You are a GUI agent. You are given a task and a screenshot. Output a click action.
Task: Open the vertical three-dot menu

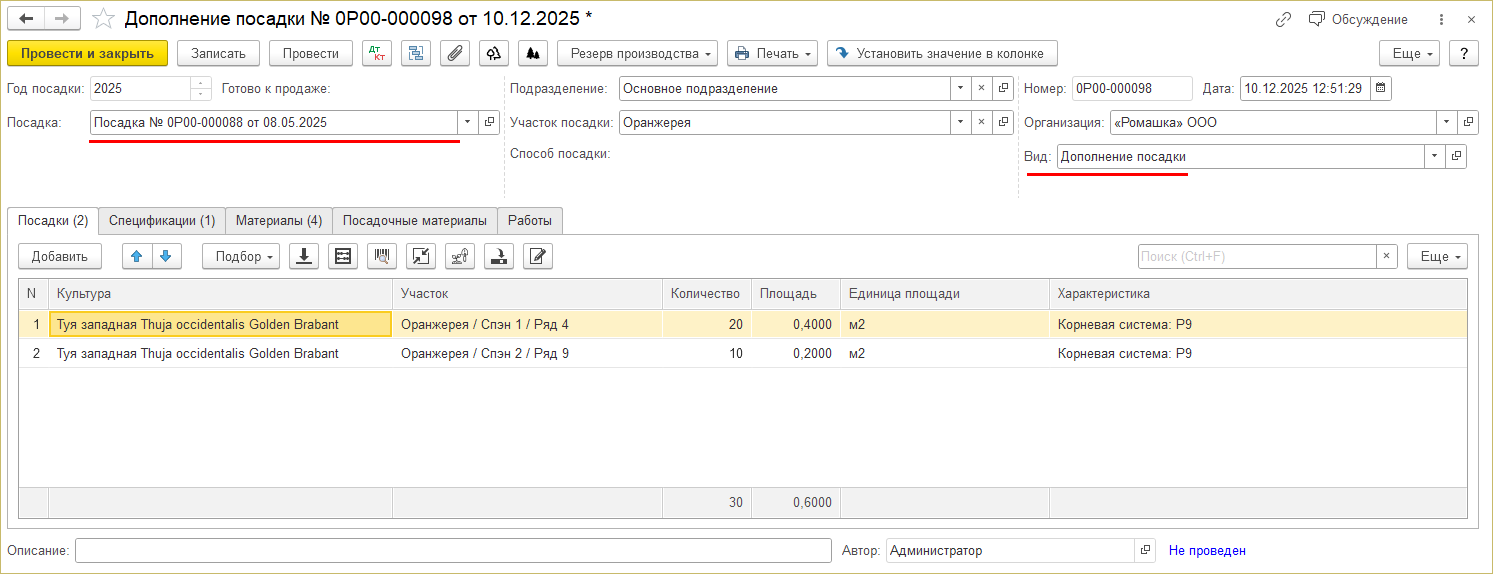click(1441, 19)
